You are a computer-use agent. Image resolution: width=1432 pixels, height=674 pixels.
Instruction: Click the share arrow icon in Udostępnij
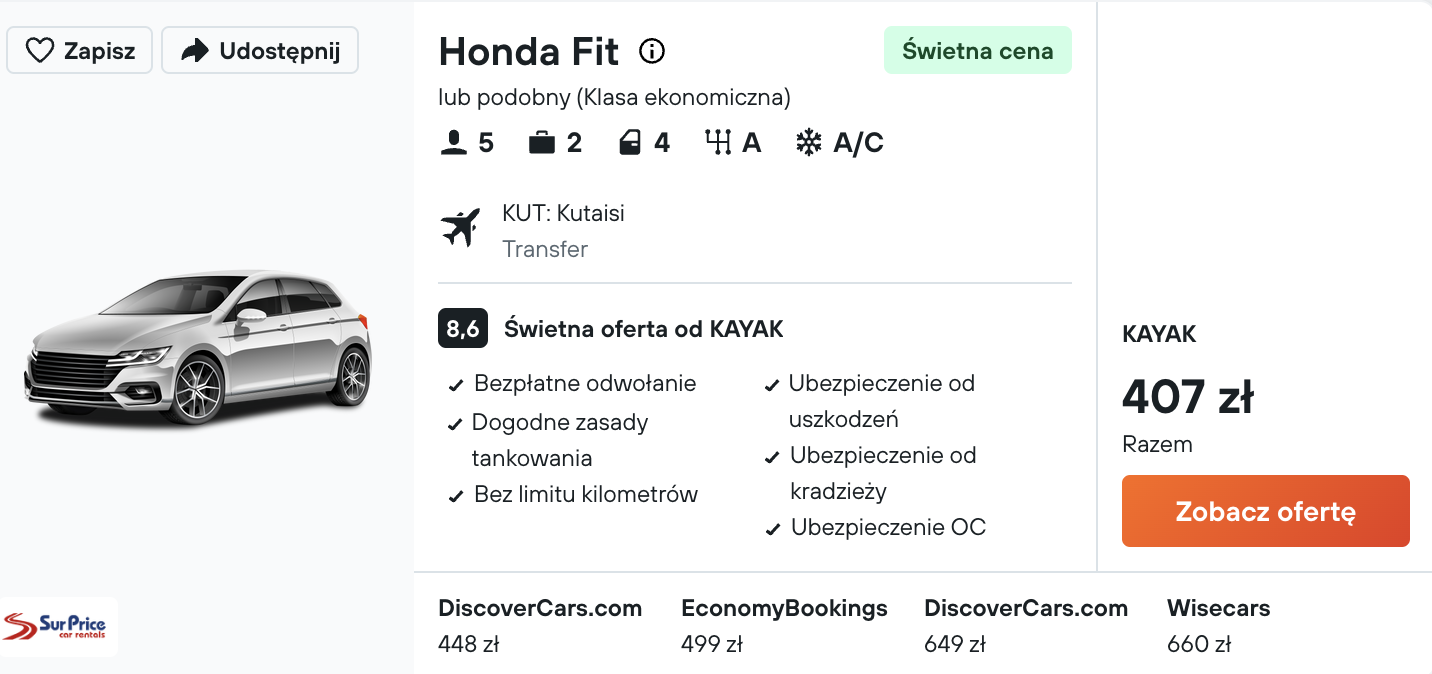tap(195, 51)
